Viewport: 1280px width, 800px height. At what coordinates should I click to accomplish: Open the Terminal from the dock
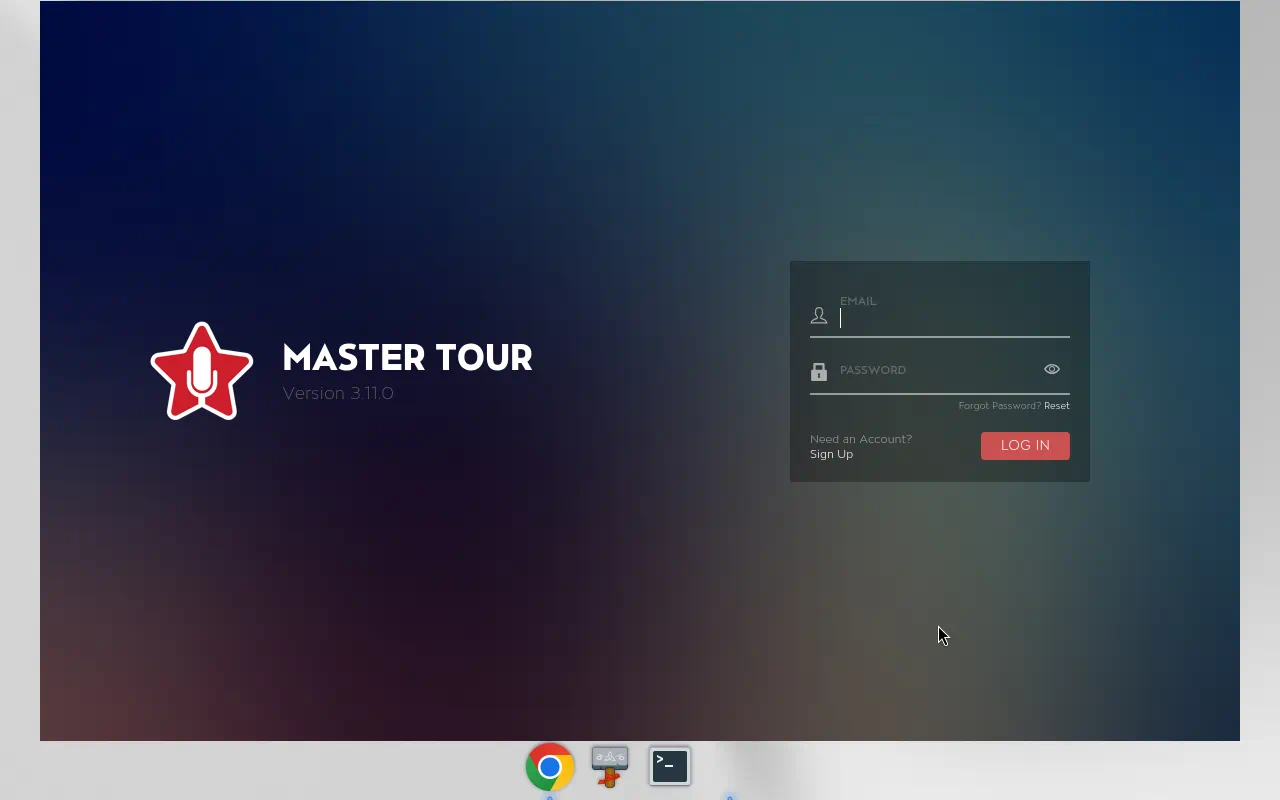click(x=670, y=766)
